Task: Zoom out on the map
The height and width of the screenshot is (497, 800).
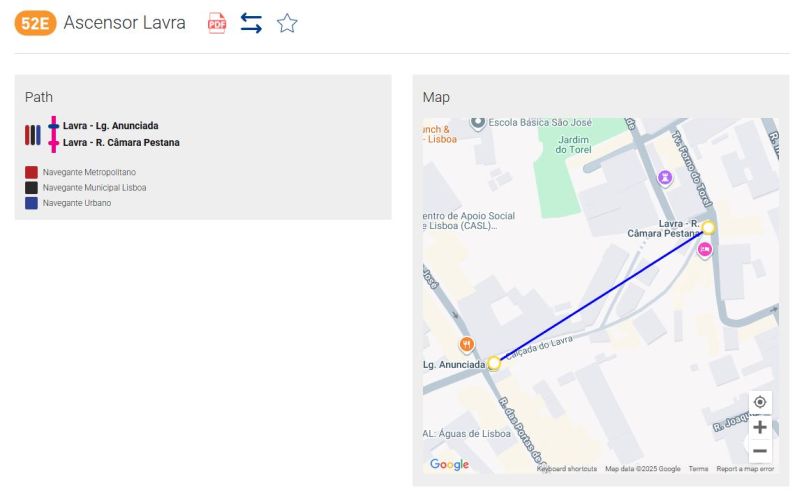Action: (x=760, y=451)
